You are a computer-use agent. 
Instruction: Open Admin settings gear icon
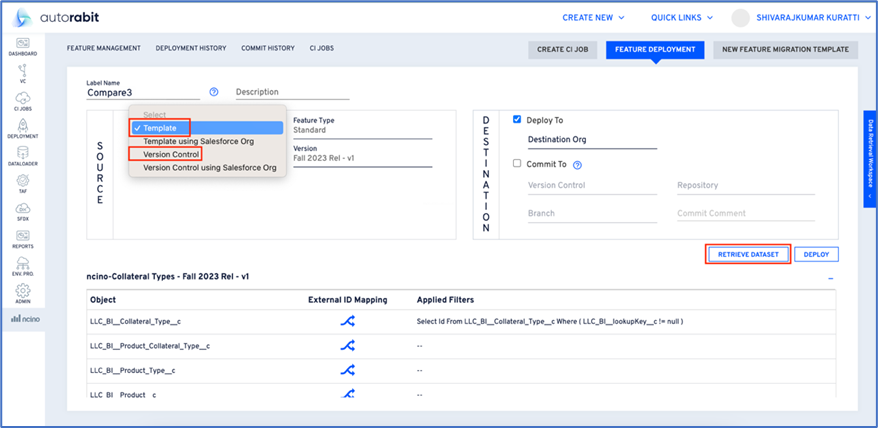click(22, 294)
